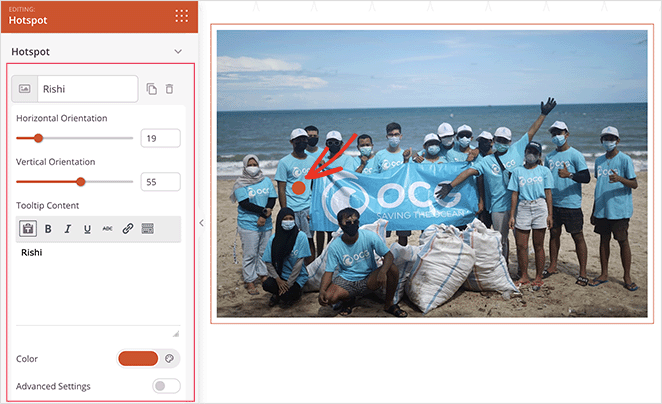Insert a link in tooltip content
Image resolution: width=662 pixels, height=404 pixels.
128,229
